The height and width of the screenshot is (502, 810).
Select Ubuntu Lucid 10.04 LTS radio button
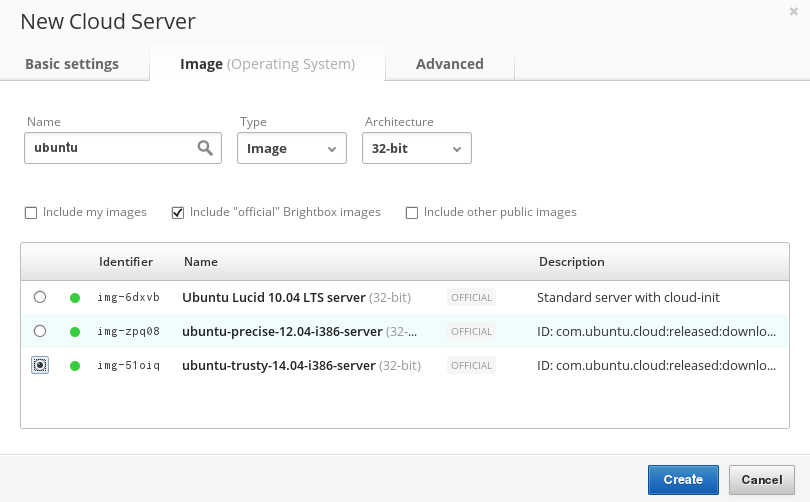coord(40,297)
